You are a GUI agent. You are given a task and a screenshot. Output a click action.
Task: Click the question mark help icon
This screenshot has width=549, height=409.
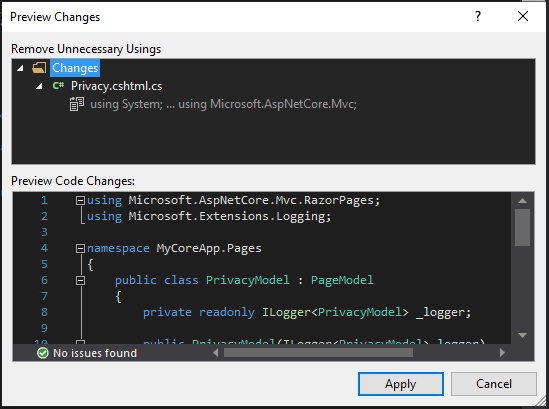tap(478, 16)
